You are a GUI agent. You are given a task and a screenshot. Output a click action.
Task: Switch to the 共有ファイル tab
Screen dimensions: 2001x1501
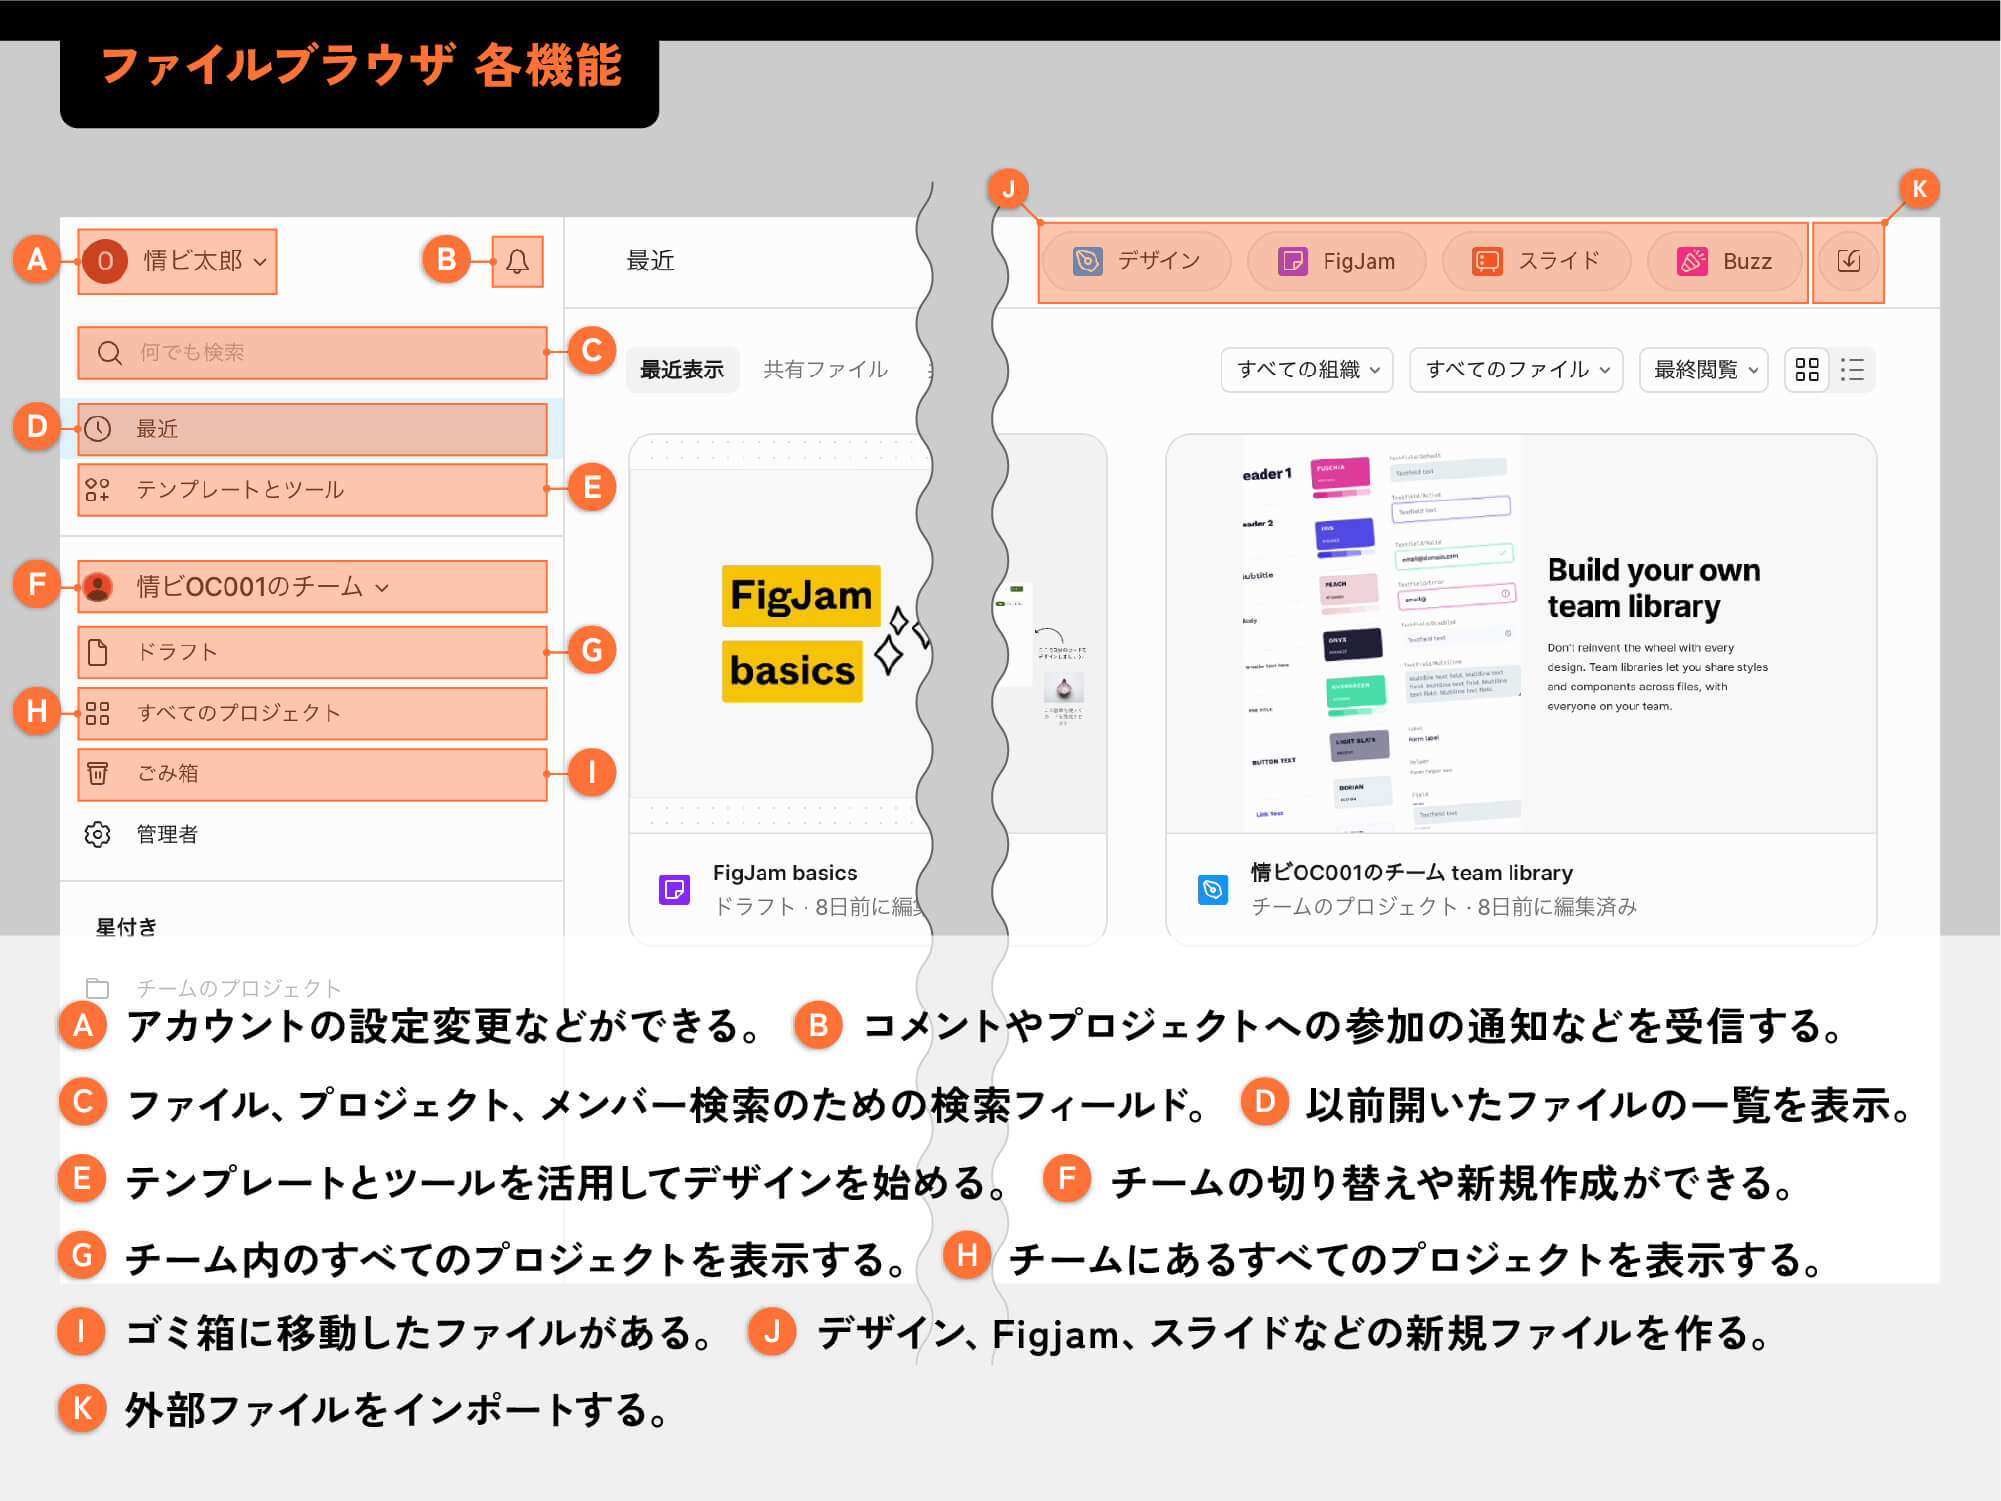(x=826, y=370)
